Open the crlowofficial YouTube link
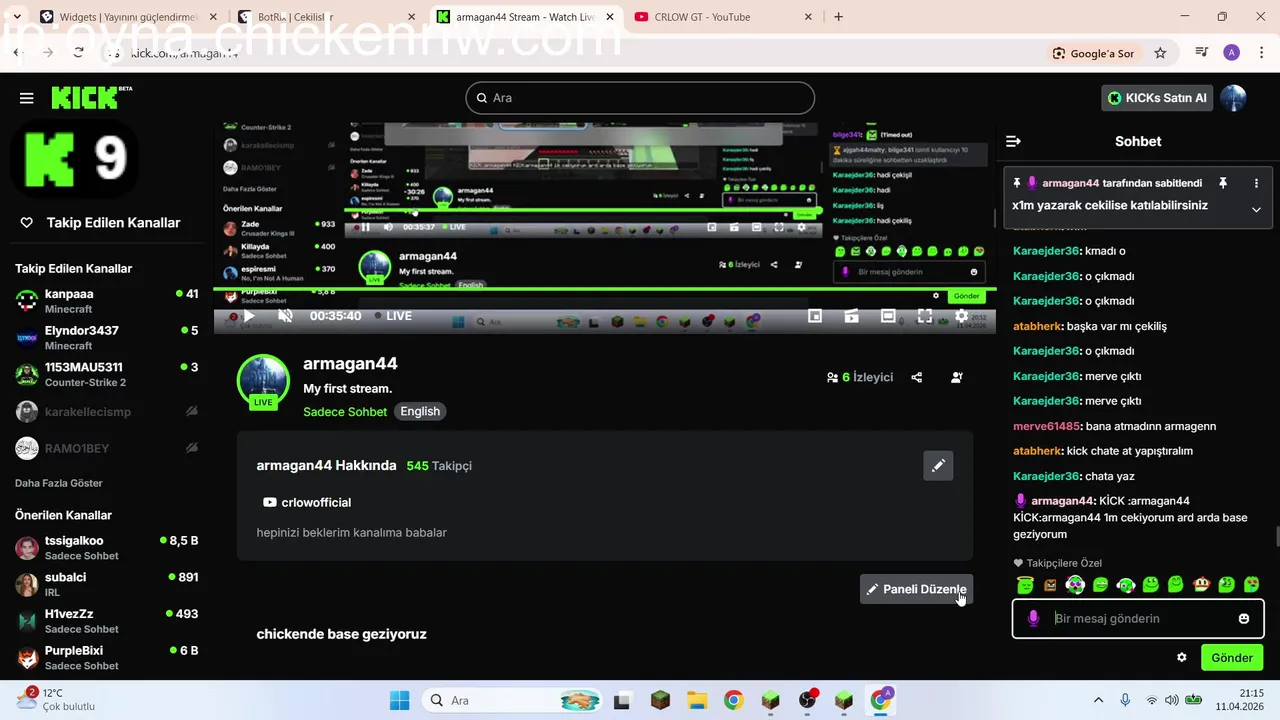 click(307, 502)
